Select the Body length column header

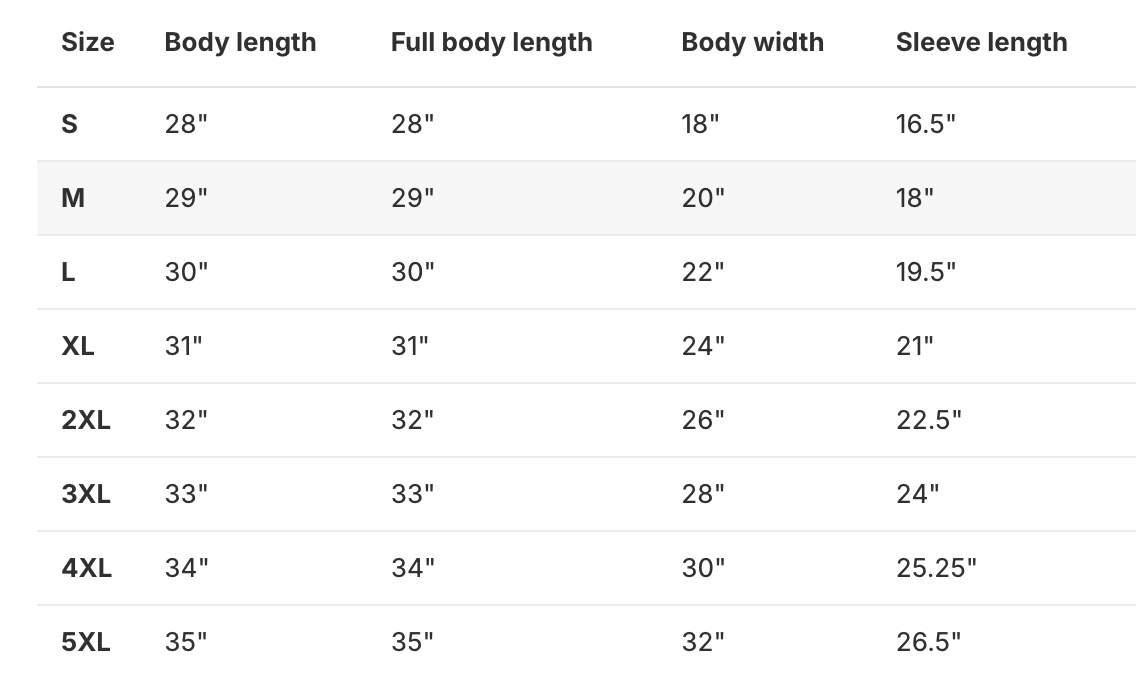coord(240,42)
